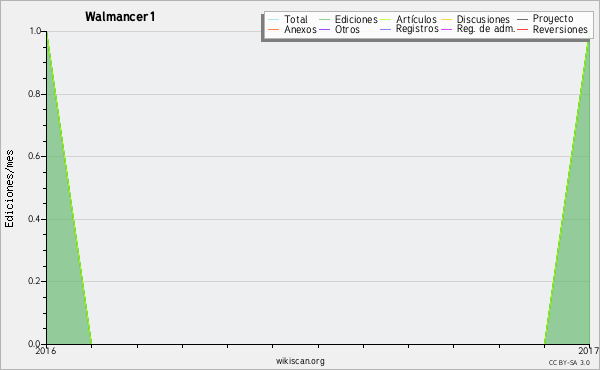The image size is (600, 370).
Task: Click the green filled area near 2016
Action: 61,268
